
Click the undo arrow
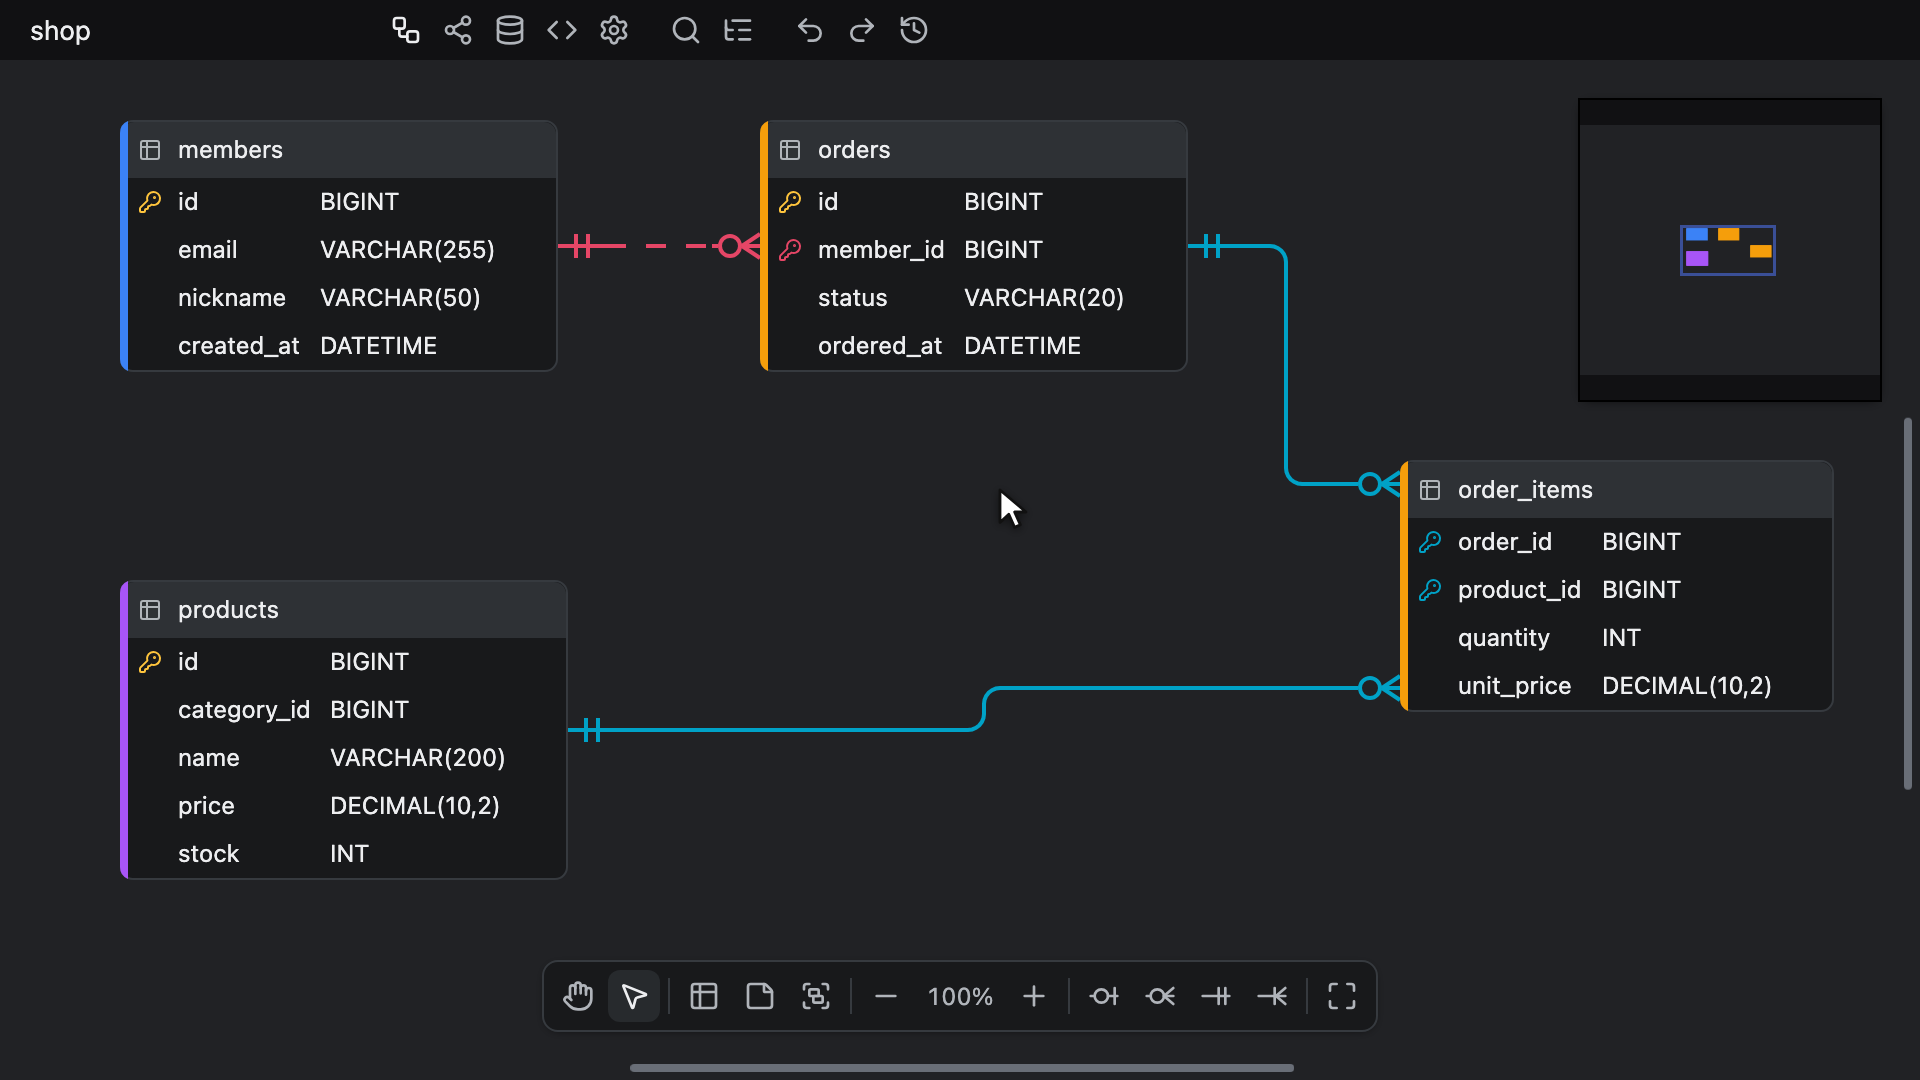(810, 30)
